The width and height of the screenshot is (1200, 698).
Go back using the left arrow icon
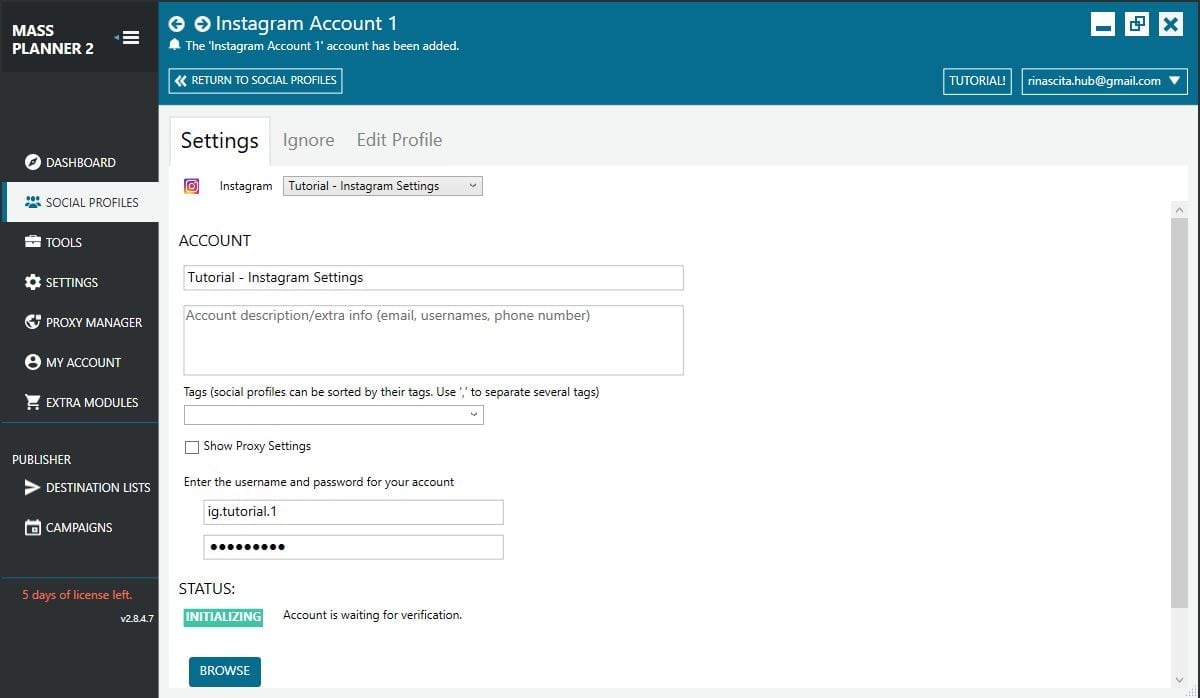tap(177, 23)
